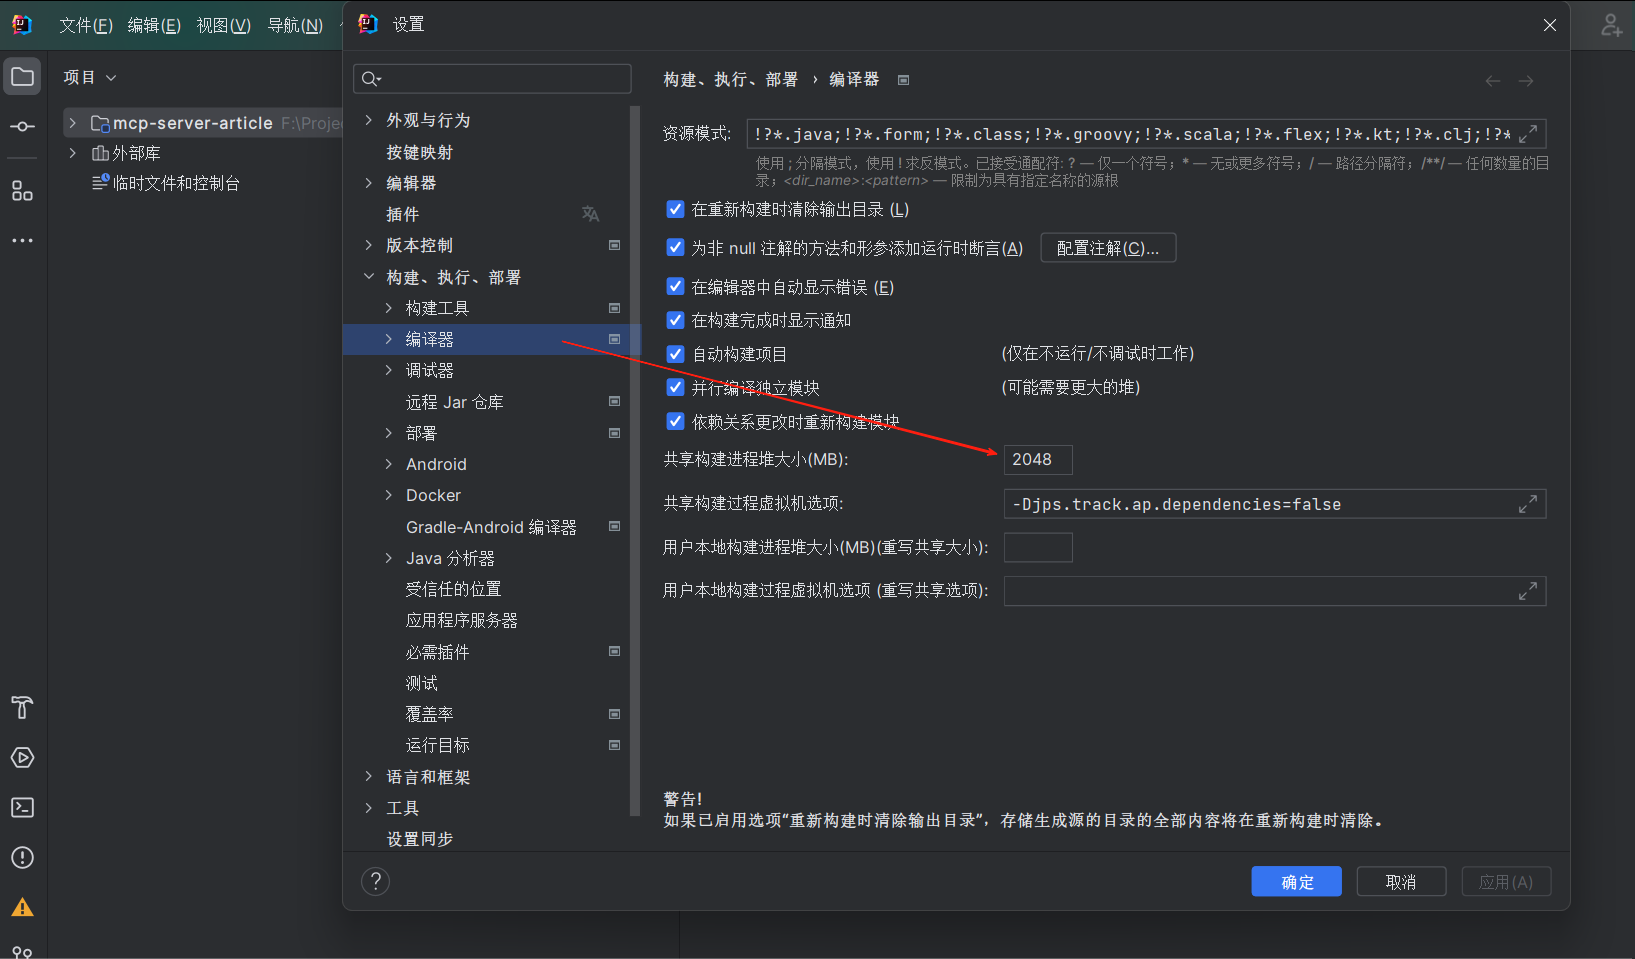1635x959 pixels.
Task: Open the 编辑(E) menu
Action: pos(154,25)
